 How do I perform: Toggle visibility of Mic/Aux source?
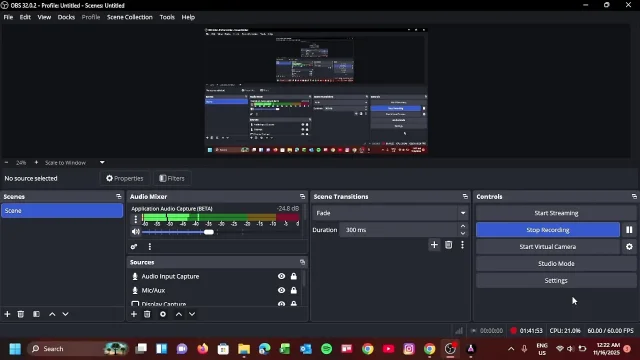point(282,290)
